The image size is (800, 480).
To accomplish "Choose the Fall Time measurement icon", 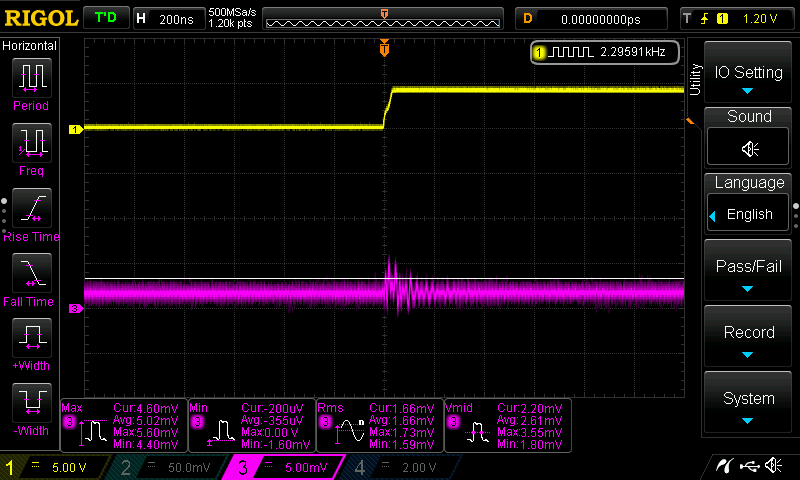I will point(30,273).
